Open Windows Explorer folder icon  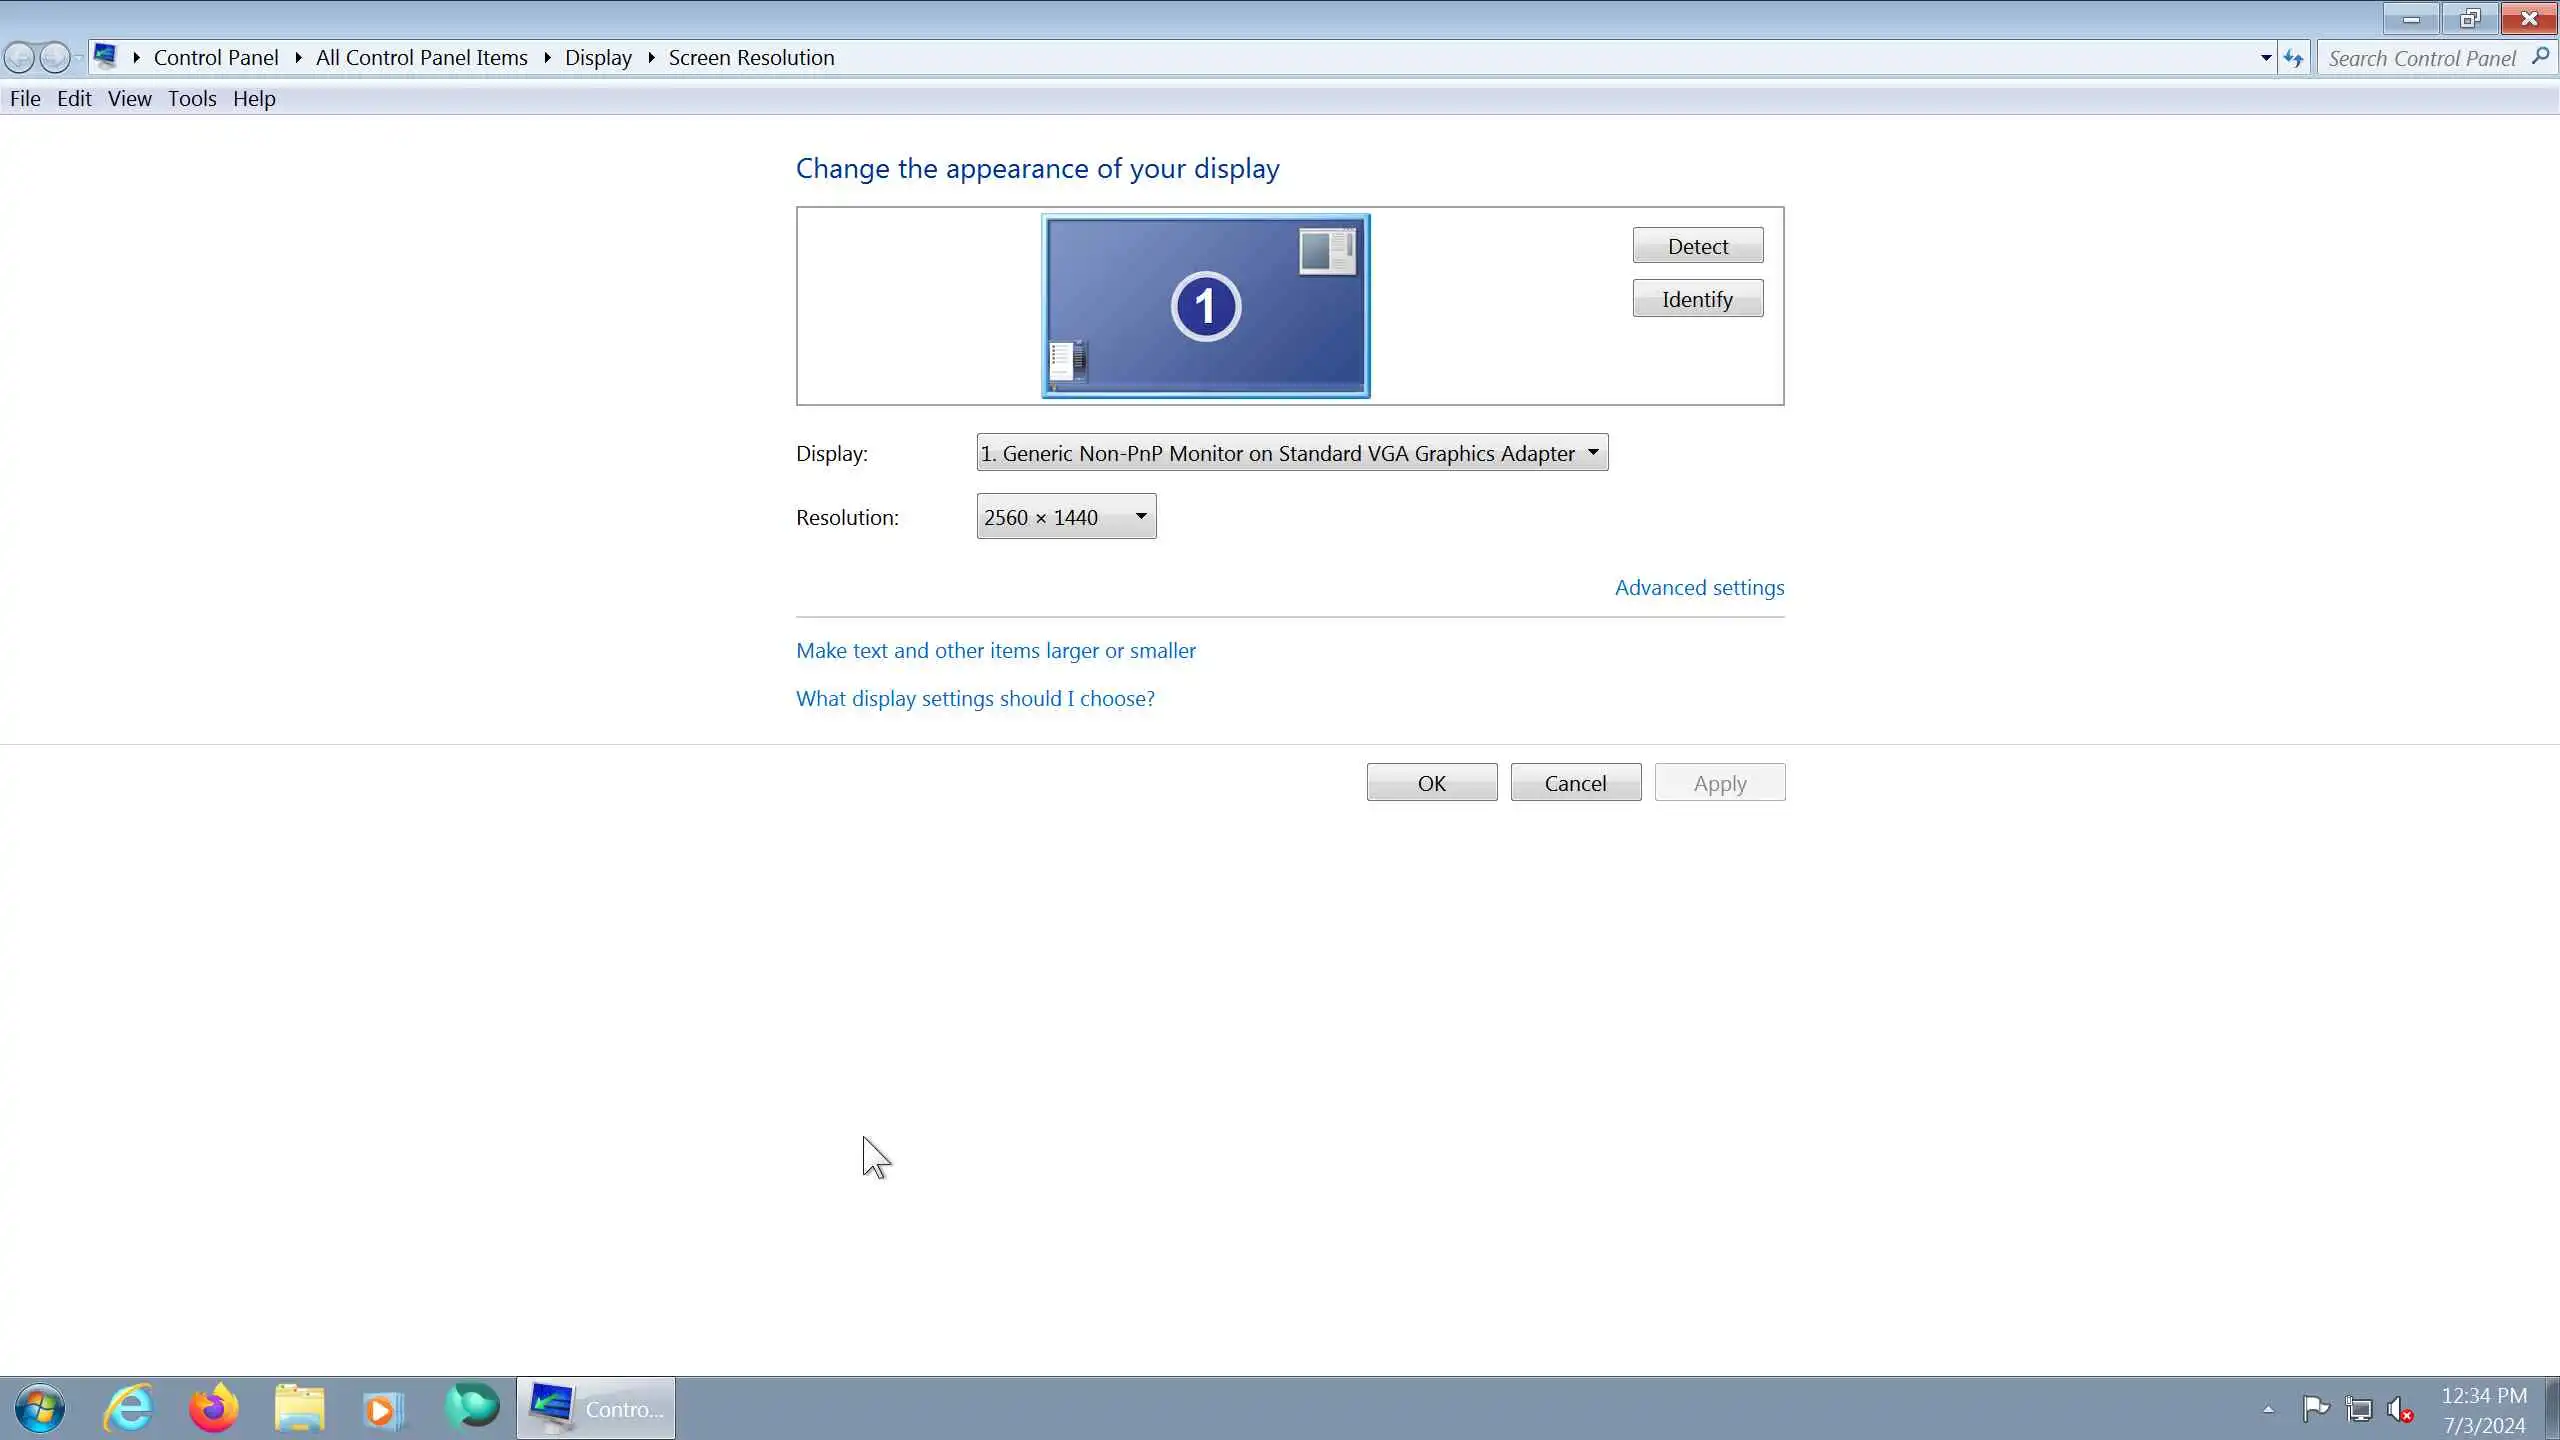click(x=299, y=1409)
